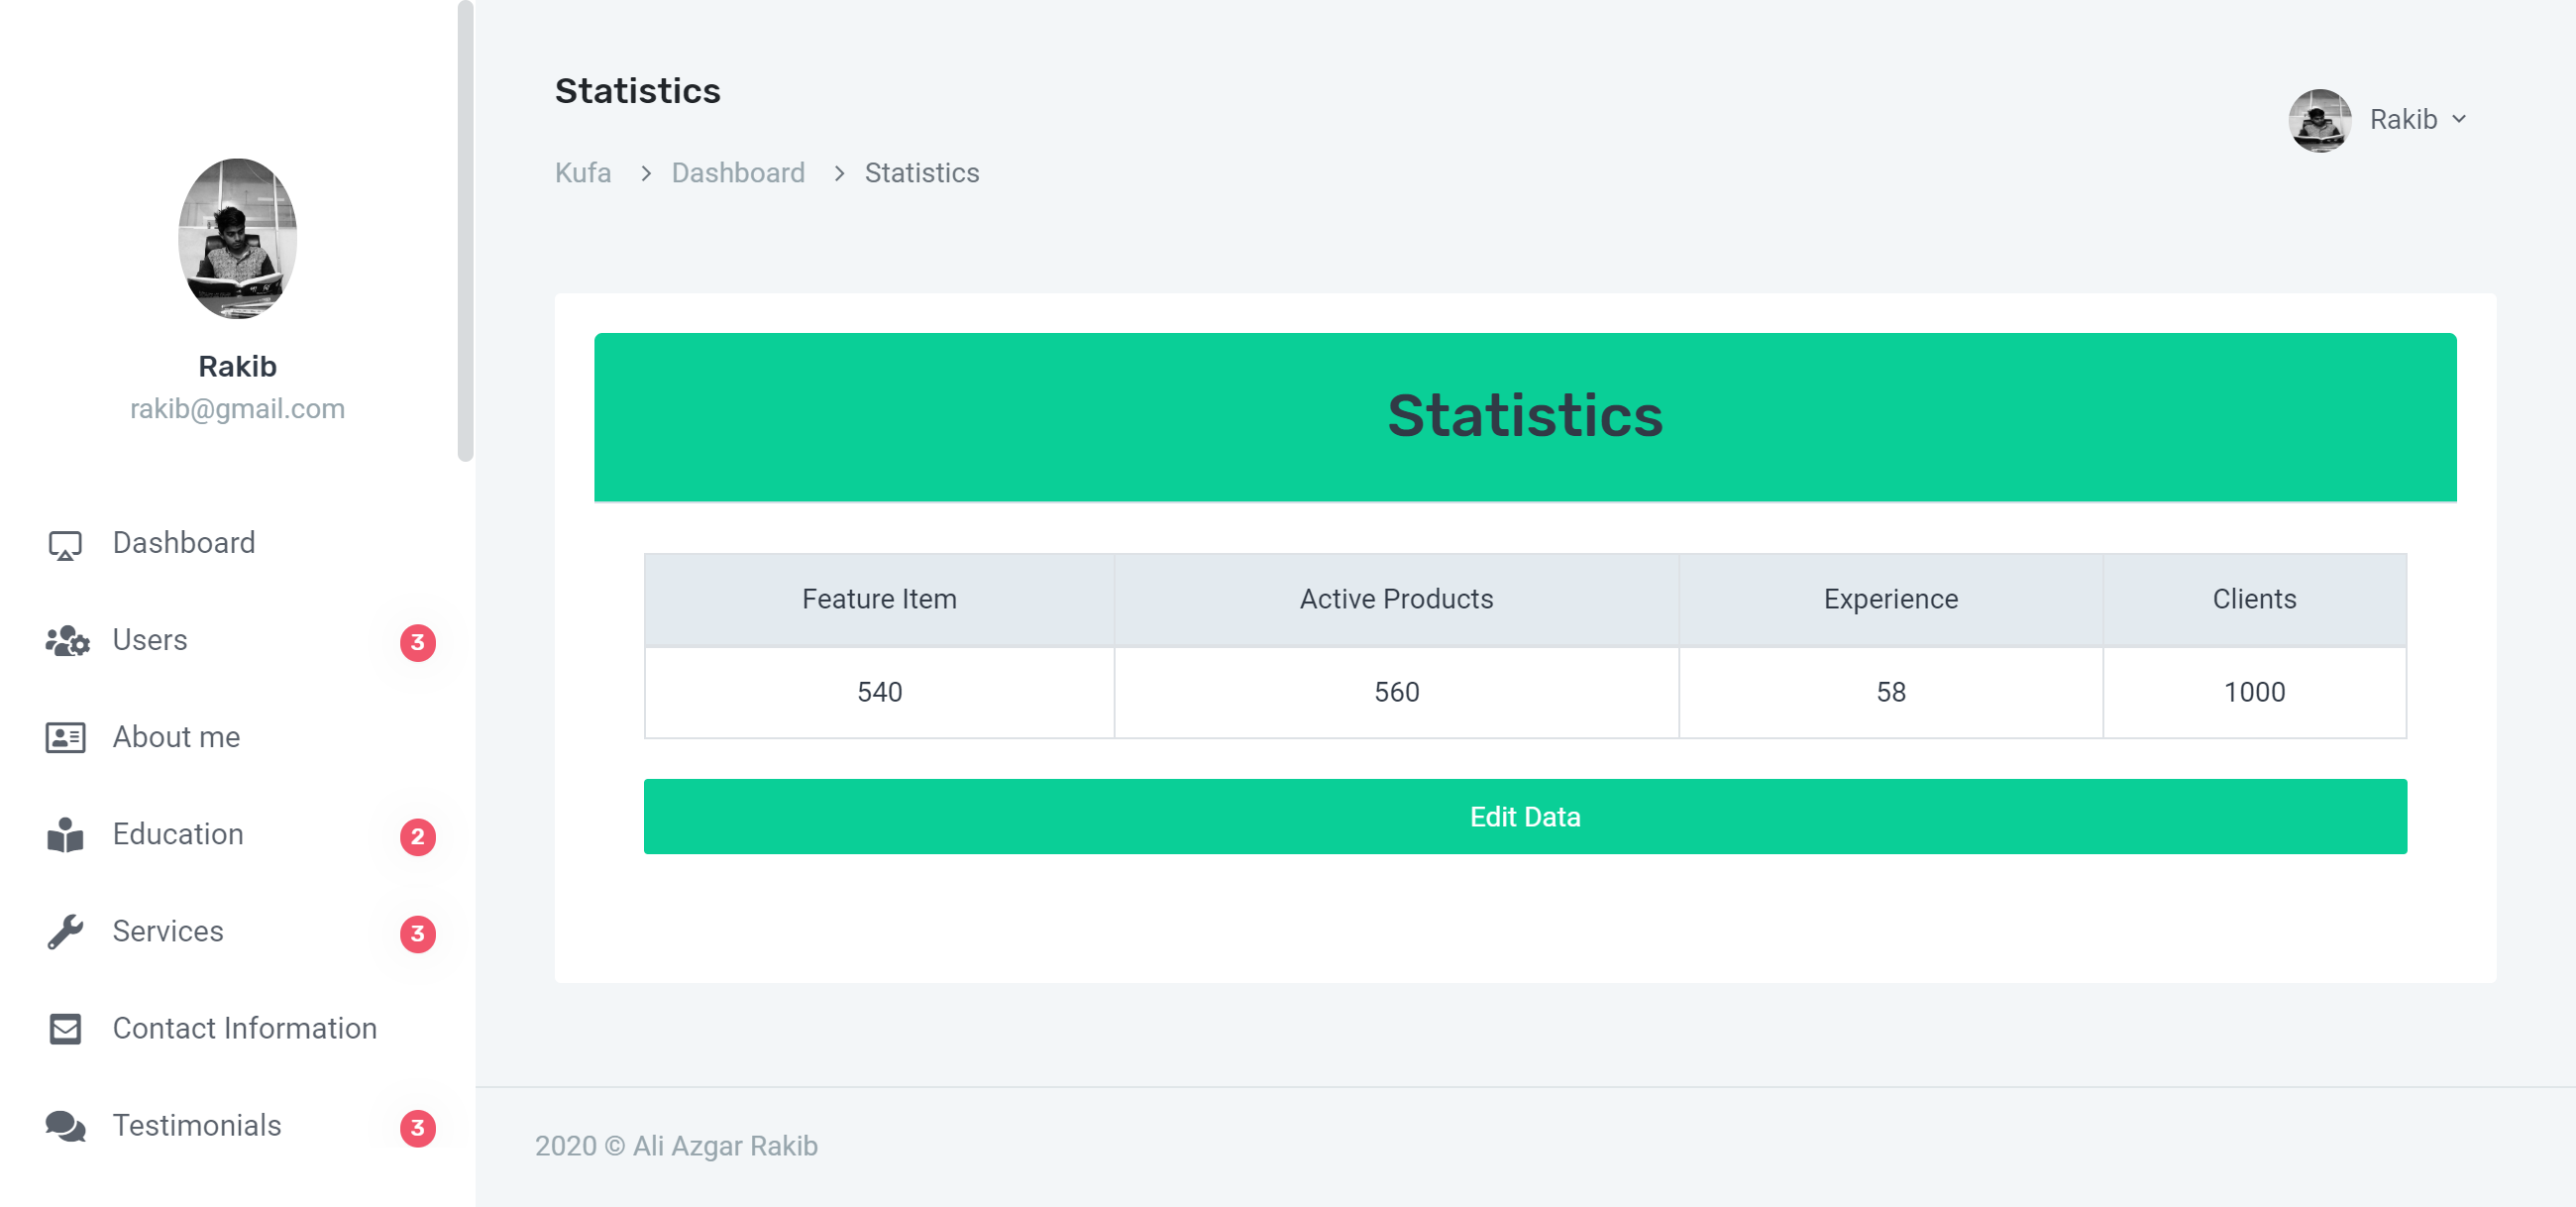
Task: Click the Users group-gear icon
Action: click(67, 641)
